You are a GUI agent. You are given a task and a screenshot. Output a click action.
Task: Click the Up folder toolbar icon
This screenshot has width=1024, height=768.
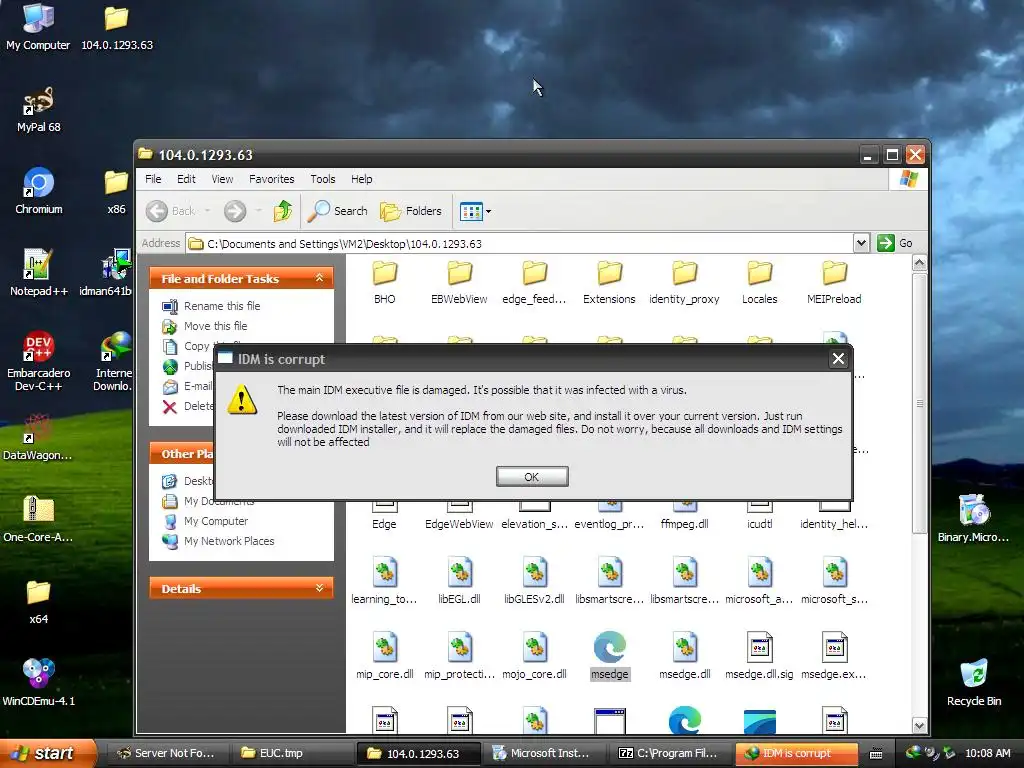(283, 211)
